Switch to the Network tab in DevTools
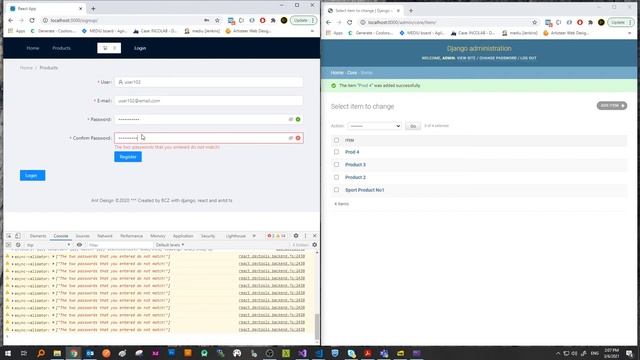Viewport: 640px width, 360px height. click(x=104, y=236)
